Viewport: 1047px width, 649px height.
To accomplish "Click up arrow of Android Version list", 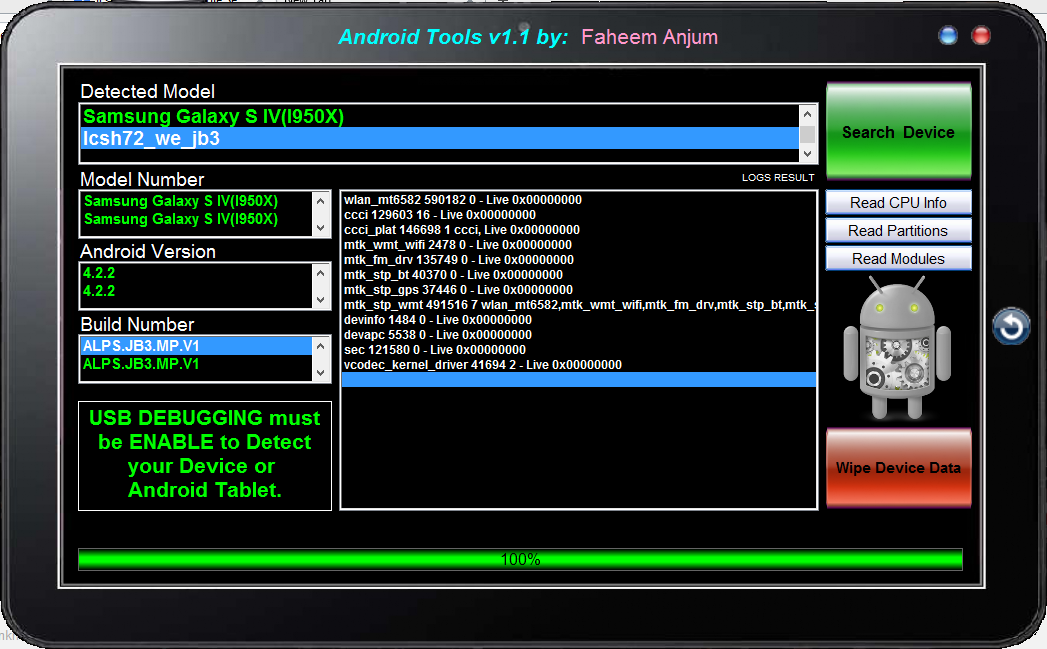I will 321,272.
